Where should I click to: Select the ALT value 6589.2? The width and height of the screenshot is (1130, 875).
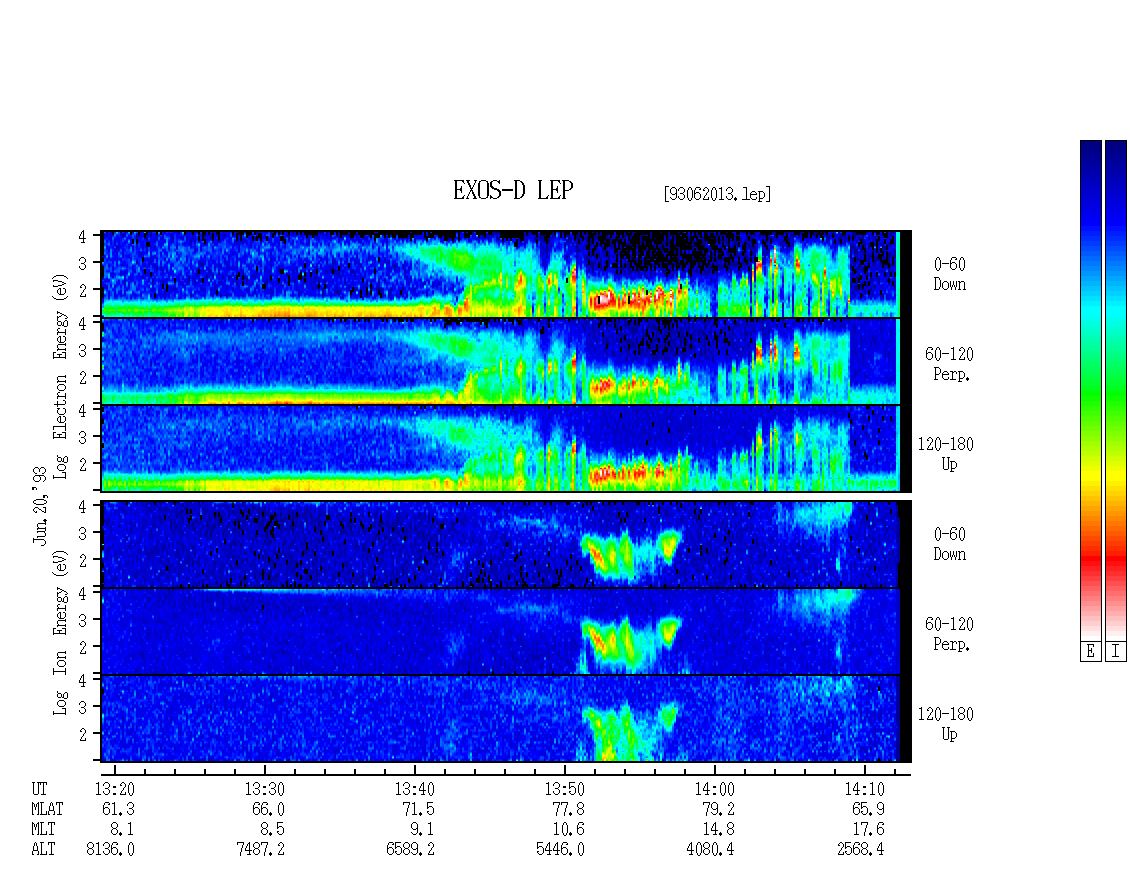(x=410, y=850)
